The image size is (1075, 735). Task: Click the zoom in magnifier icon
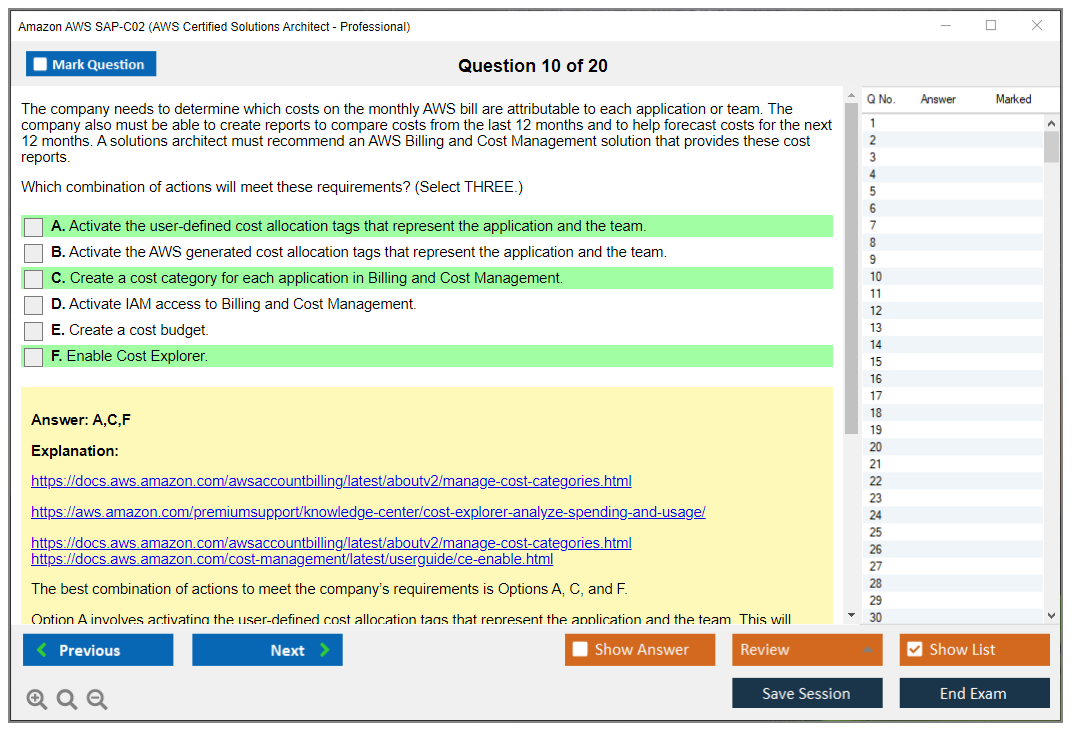coord(37,699)
